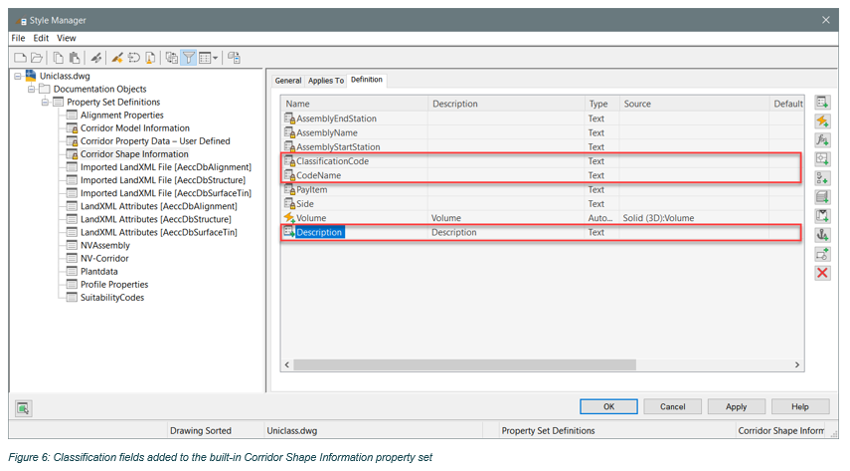Click the Open Drawing folder icon
The width and height of the screenshot is (850, 471).
pyautogui.click(x=37, y=58)
